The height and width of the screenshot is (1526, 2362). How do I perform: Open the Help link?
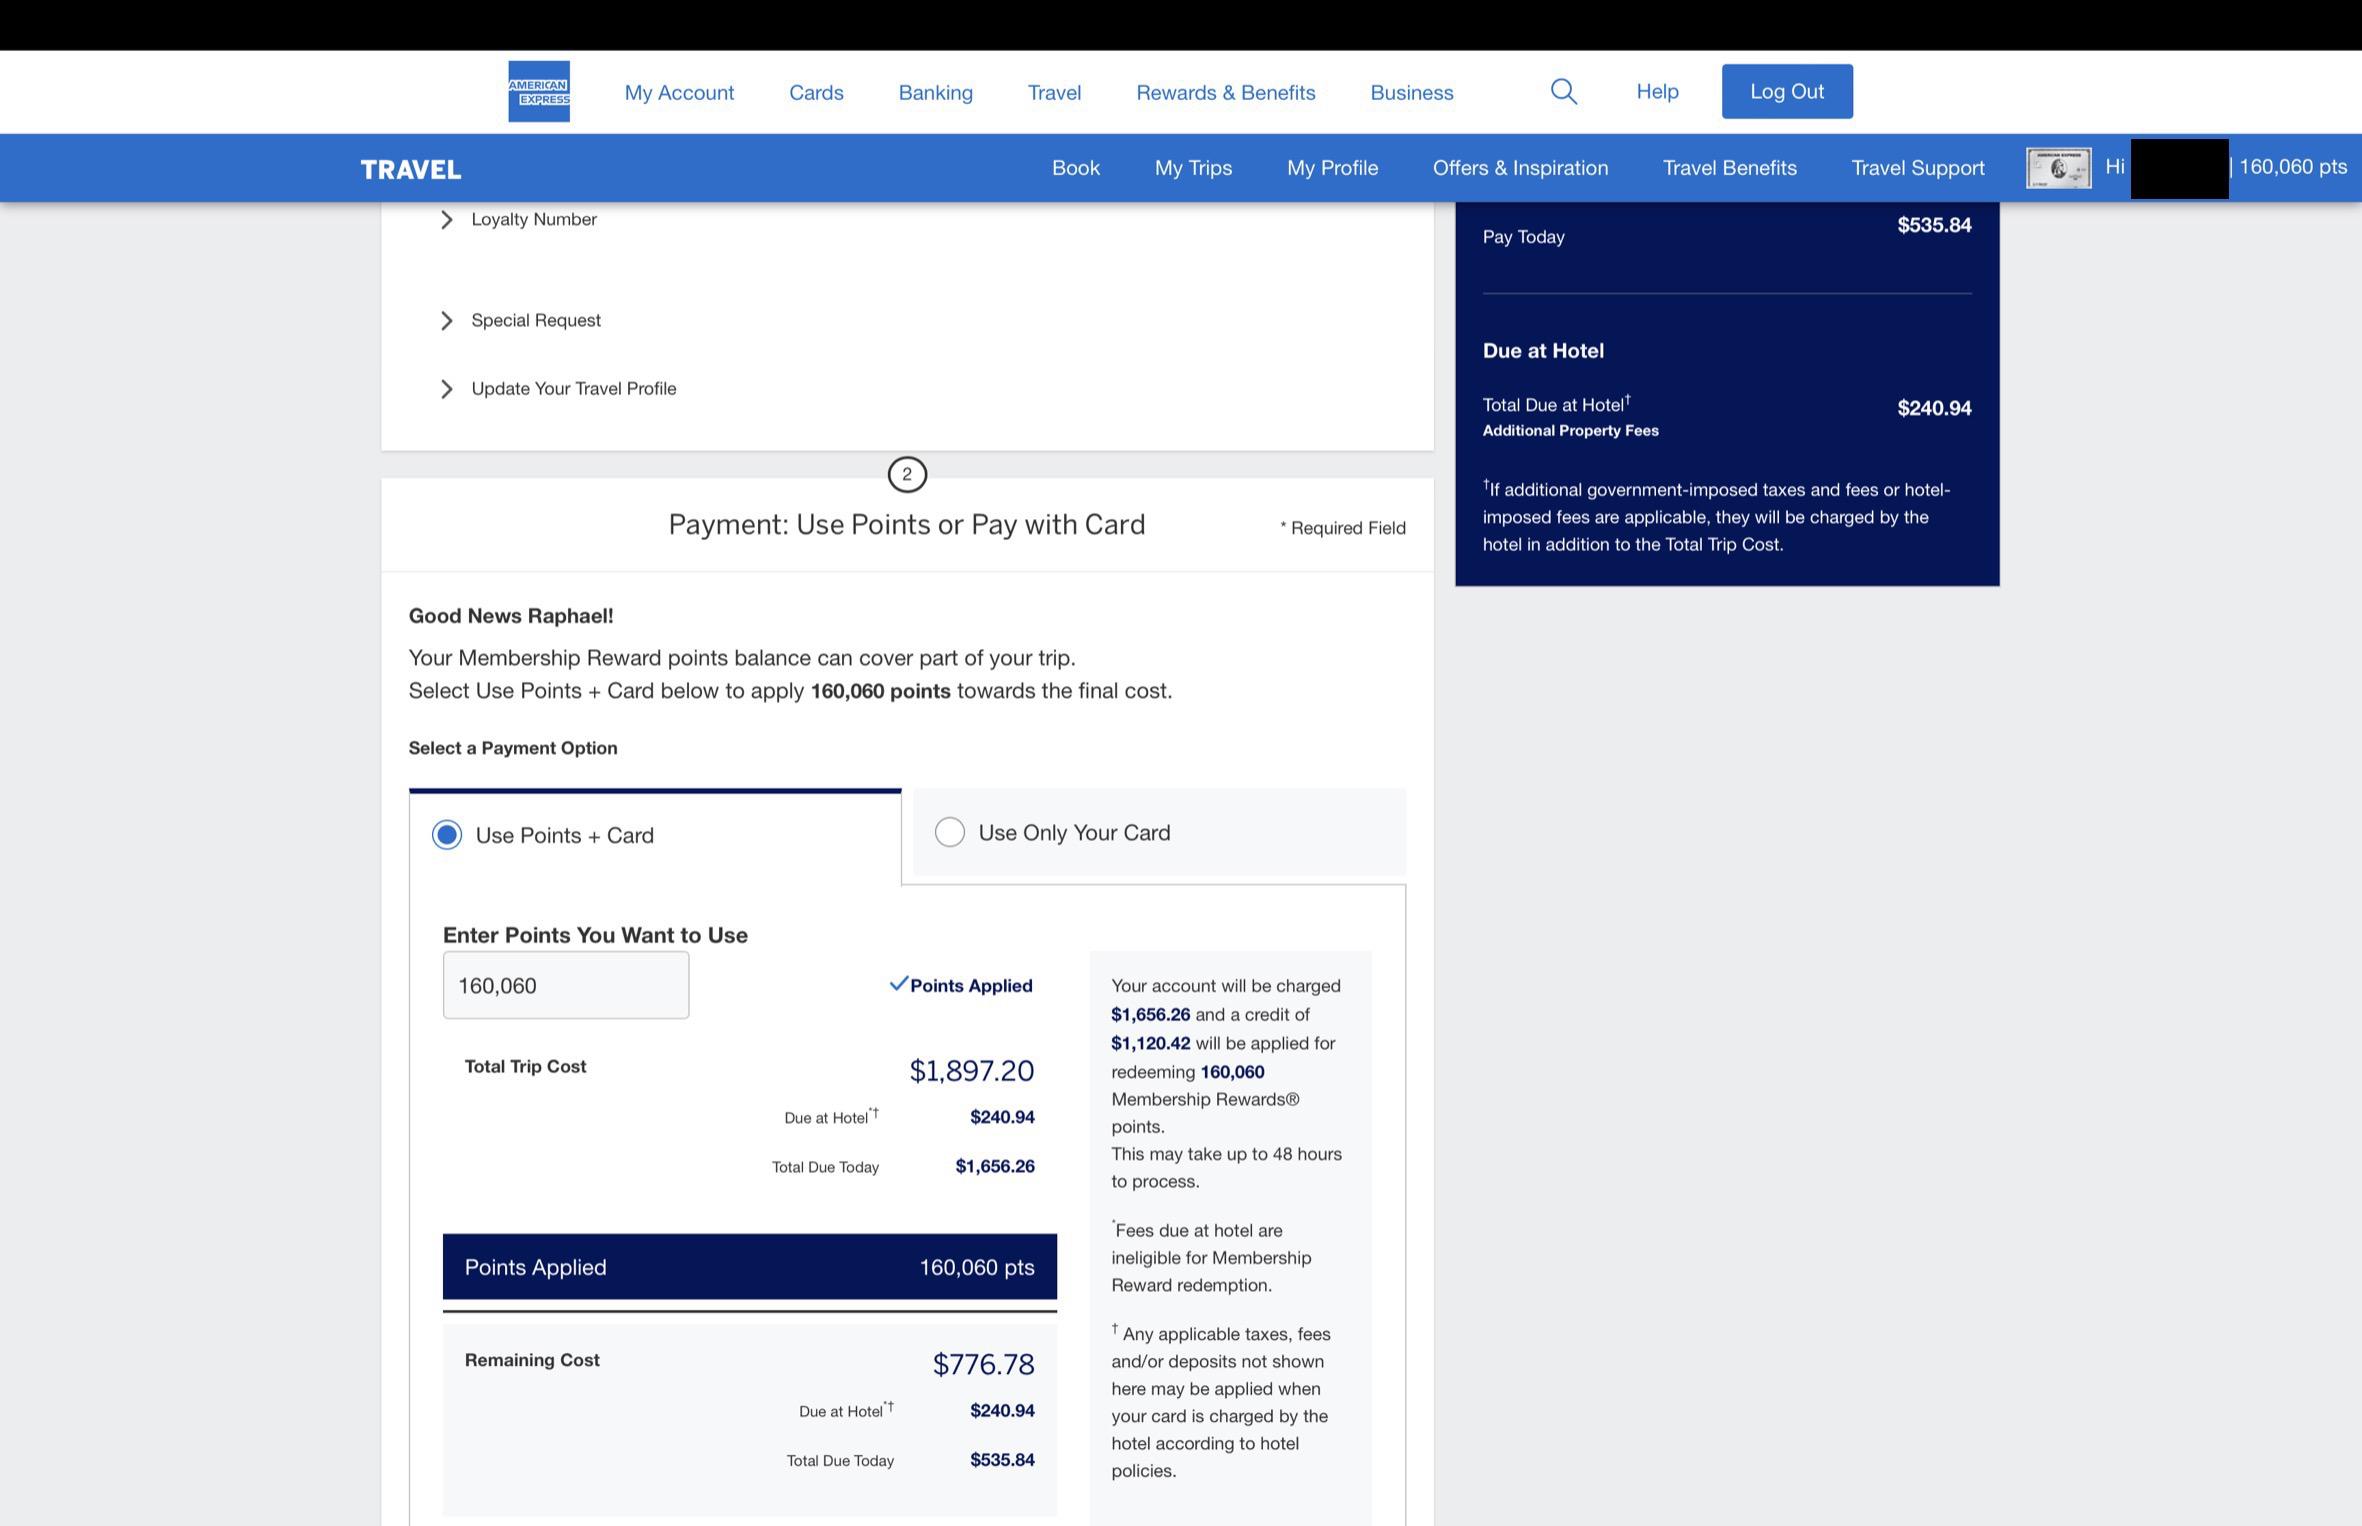pyautogui.click(x=1657, y=92)
